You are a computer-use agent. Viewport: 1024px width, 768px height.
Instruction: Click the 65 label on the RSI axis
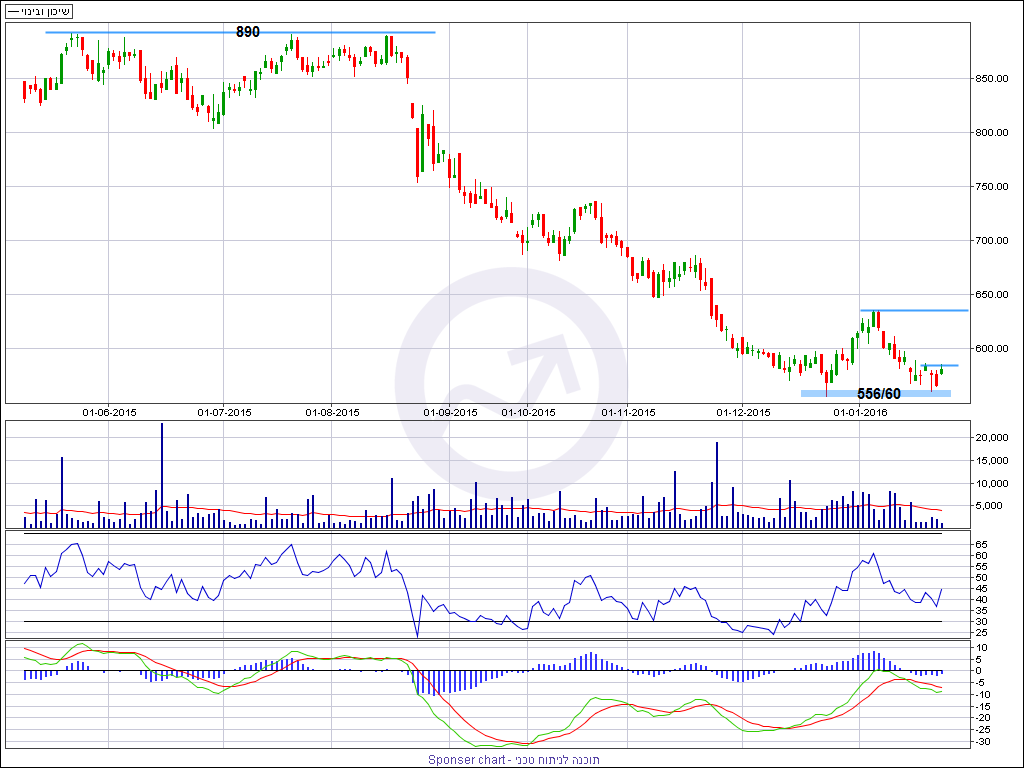coord(982,545)
